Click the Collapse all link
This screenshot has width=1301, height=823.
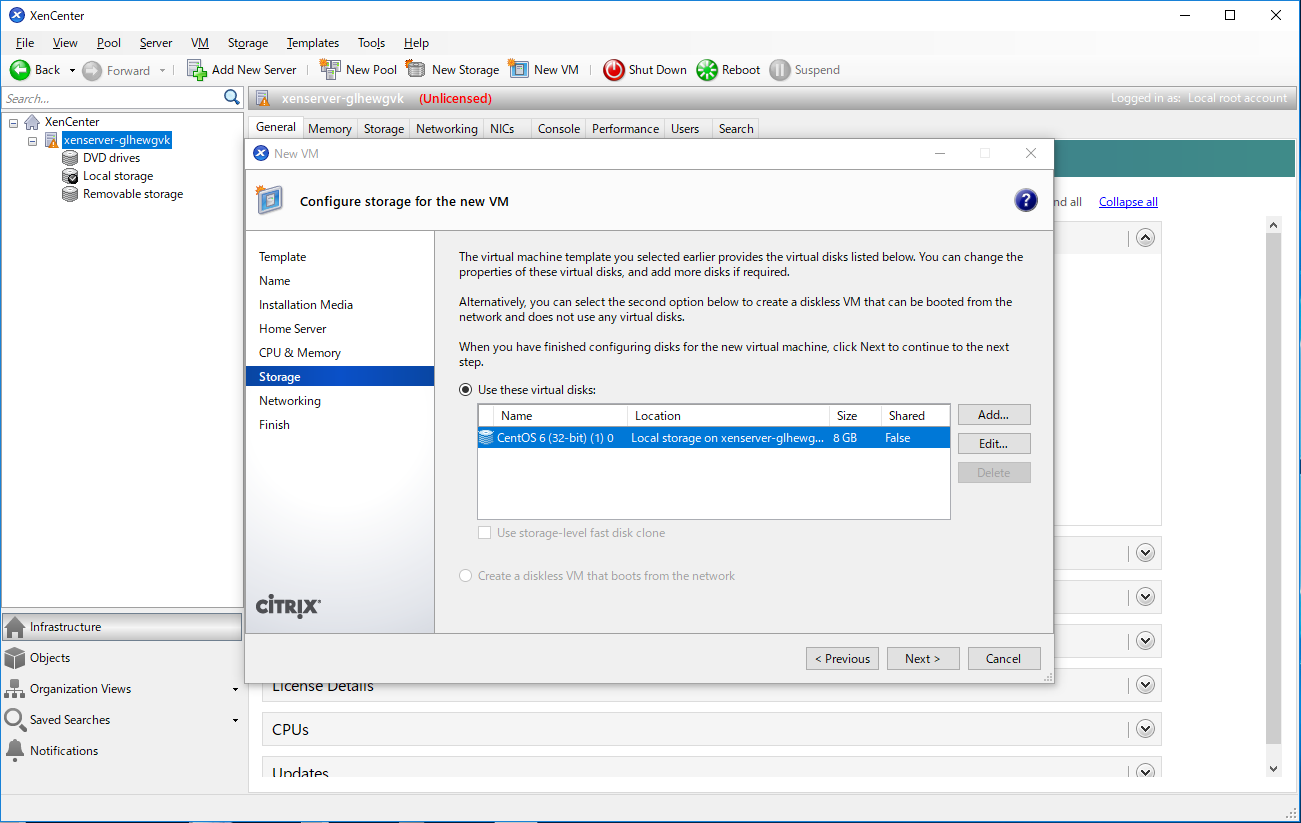pyautogui.click(x=1128, y=202)
